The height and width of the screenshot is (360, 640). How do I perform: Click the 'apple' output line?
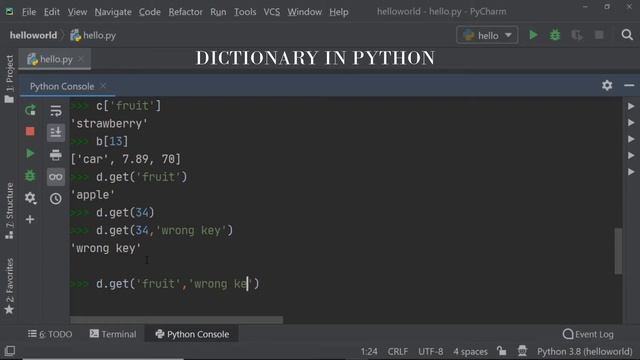[93, 195]
